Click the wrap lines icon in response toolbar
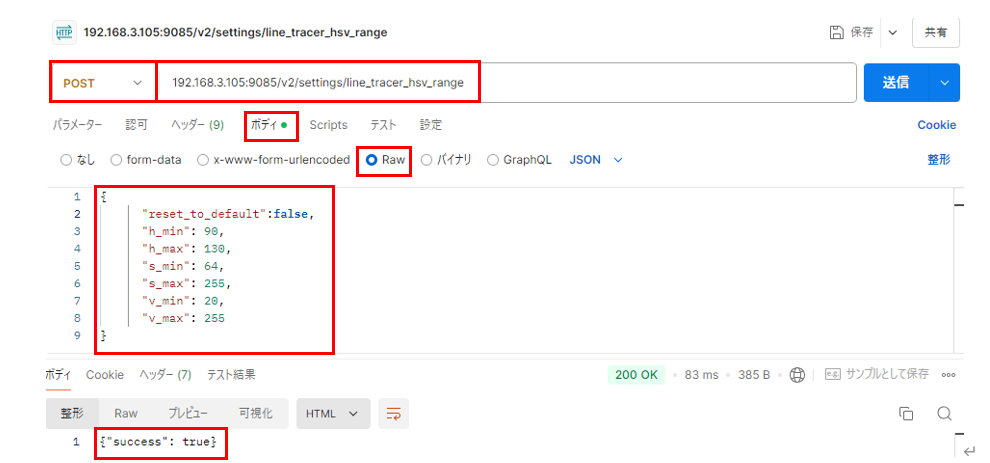 [x=394, y=413]
